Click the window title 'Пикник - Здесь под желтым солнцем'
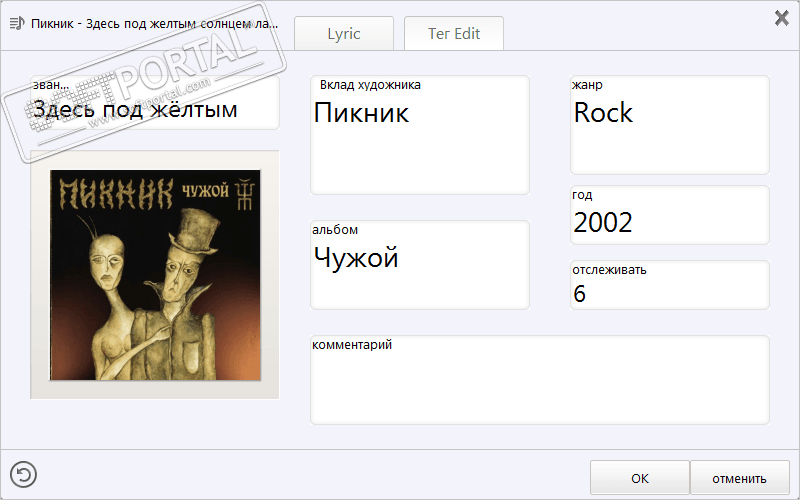This screenshot has width=800, height=500. [155, 24]
